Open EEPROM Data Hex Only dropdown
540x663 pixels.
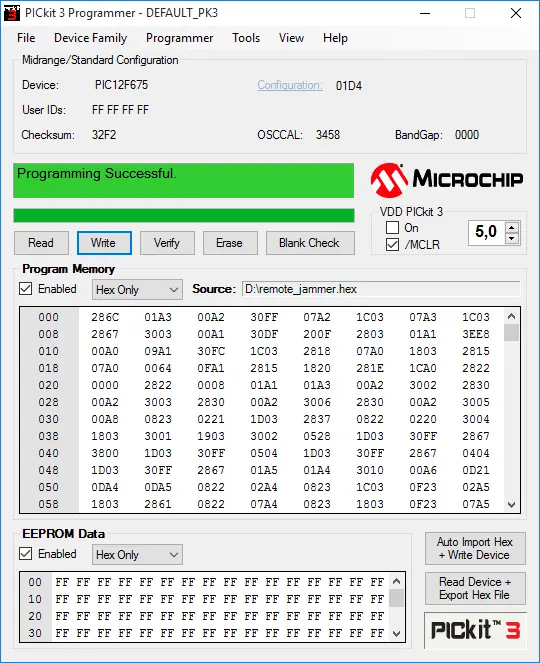tap(137, 554)
